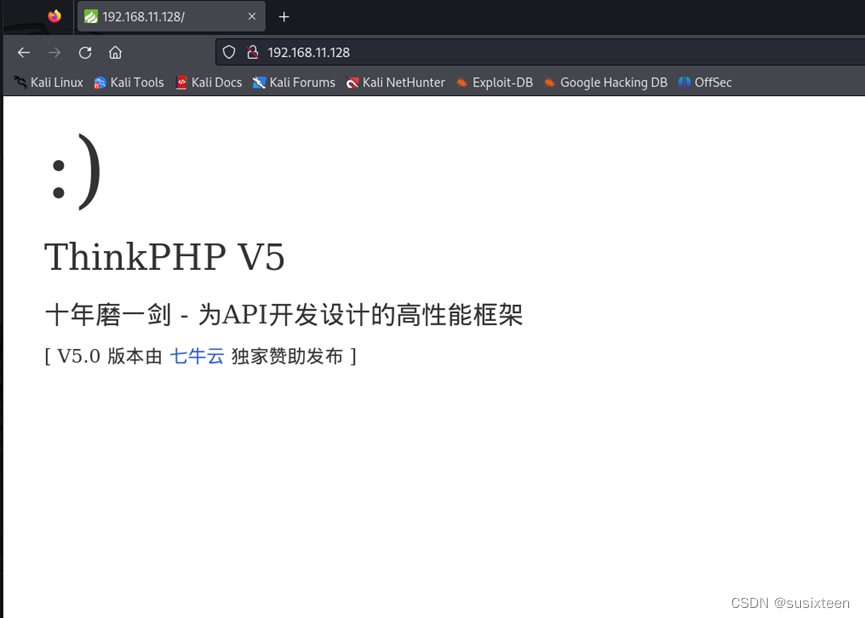Click the Kali NetHunter dragon icon
The image size is (865, 618).
click(351, 82)
